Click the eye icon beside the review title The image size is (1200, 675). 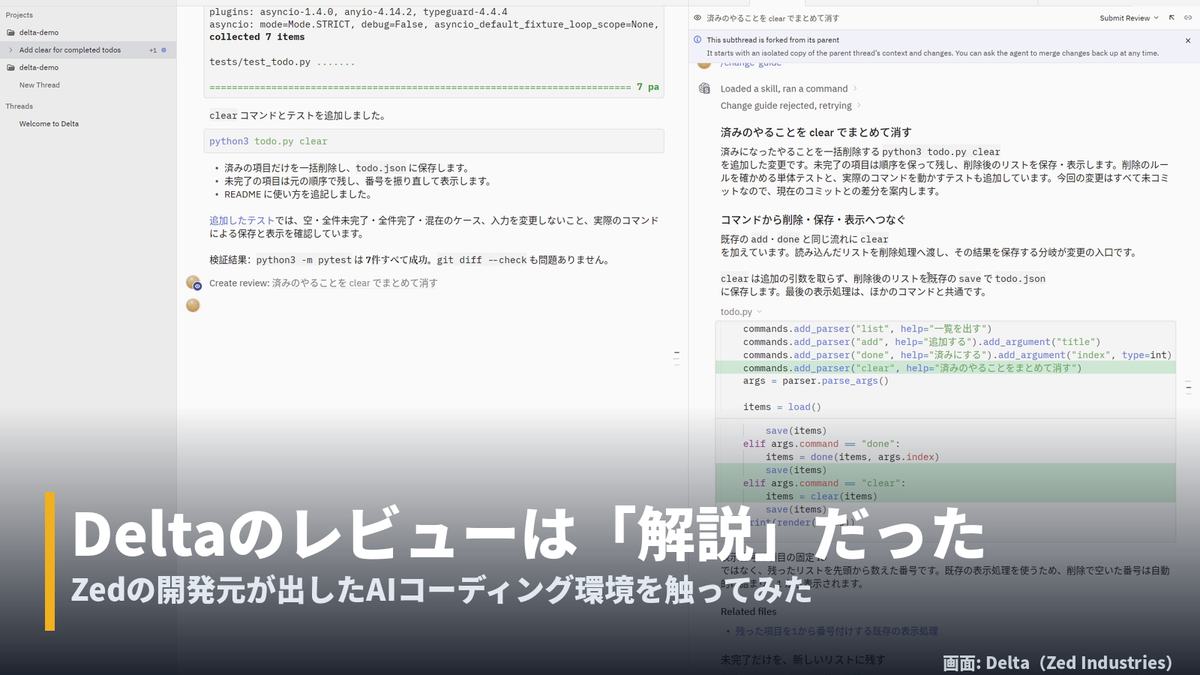click(x=697, y=18)
